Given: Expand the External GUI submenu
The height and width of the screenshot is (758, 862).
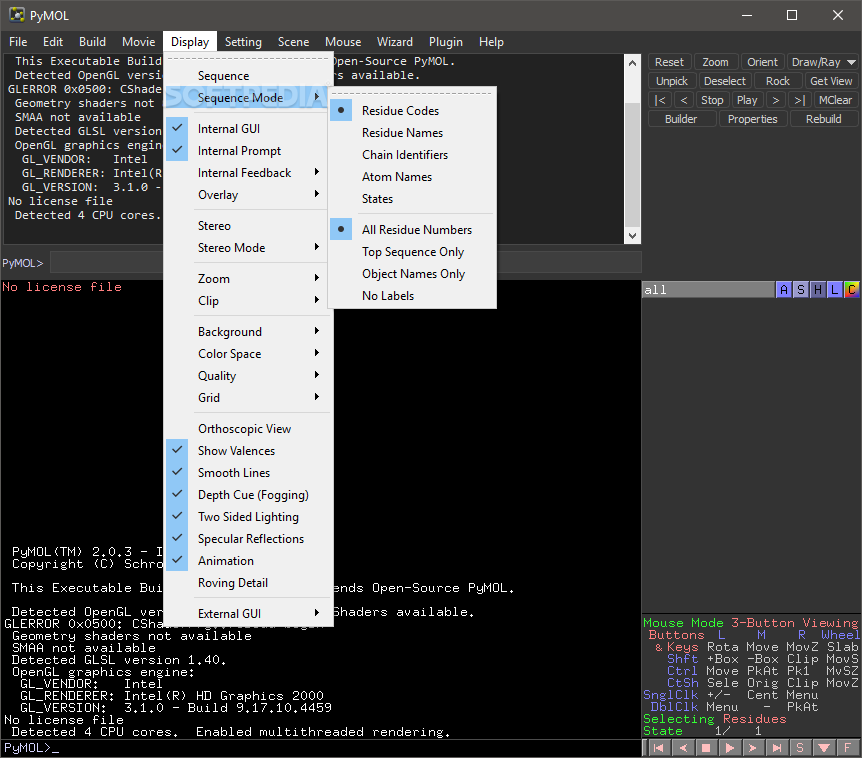Looking at the screenshot, I should point(248,613).
